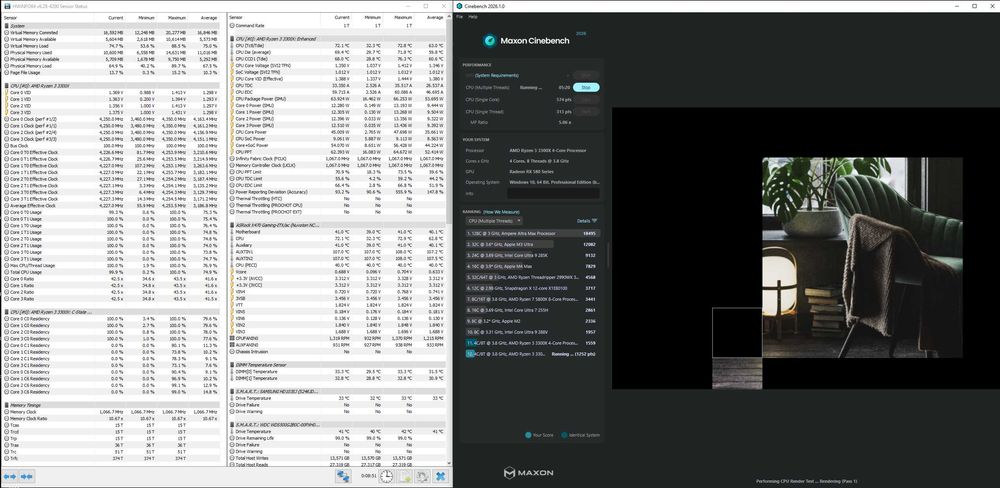Click the collapse columns arrows in HWiNFO toolbar
Viewport: 1000px width, 488px height.
26,477
